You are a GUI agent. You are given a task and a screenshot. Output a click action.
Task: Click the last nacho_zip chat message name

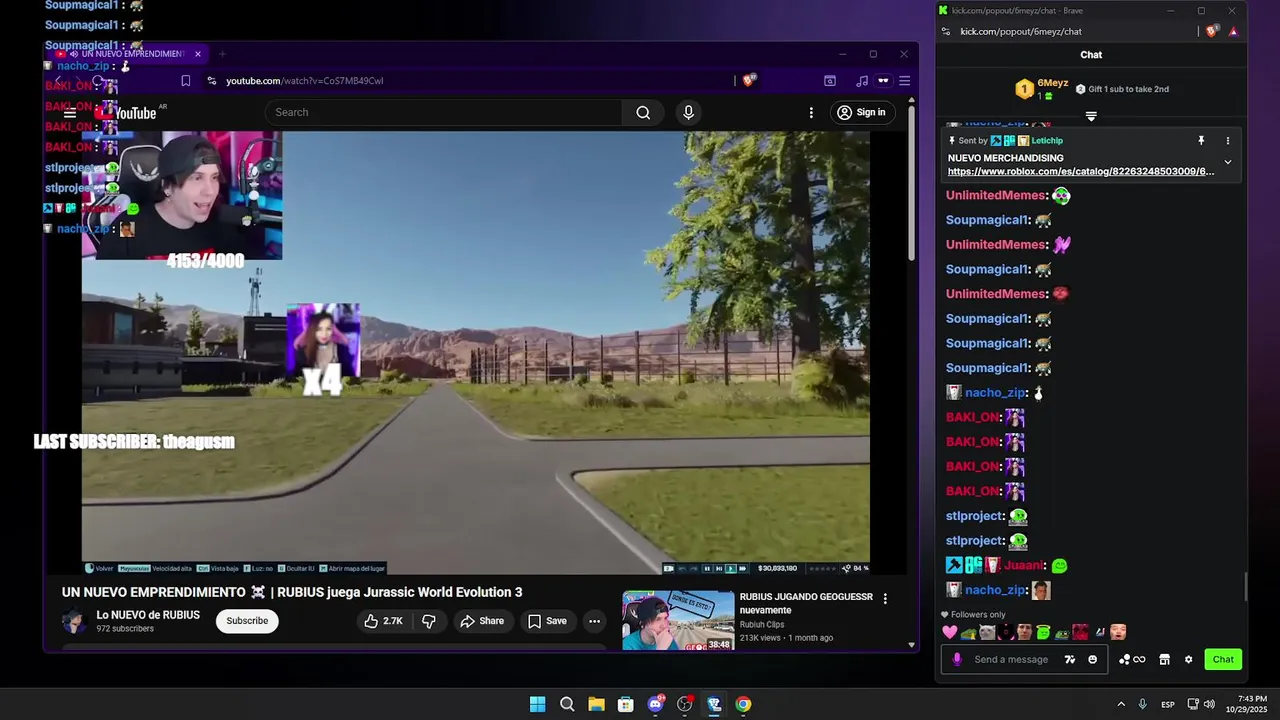(x=995, y=590)
